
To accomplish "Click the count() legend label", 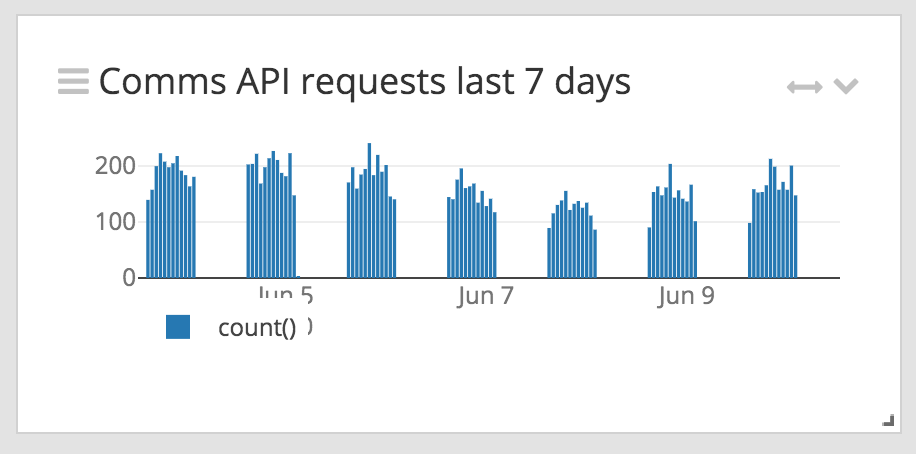I will pyautogui.click(x=257, y=328).
